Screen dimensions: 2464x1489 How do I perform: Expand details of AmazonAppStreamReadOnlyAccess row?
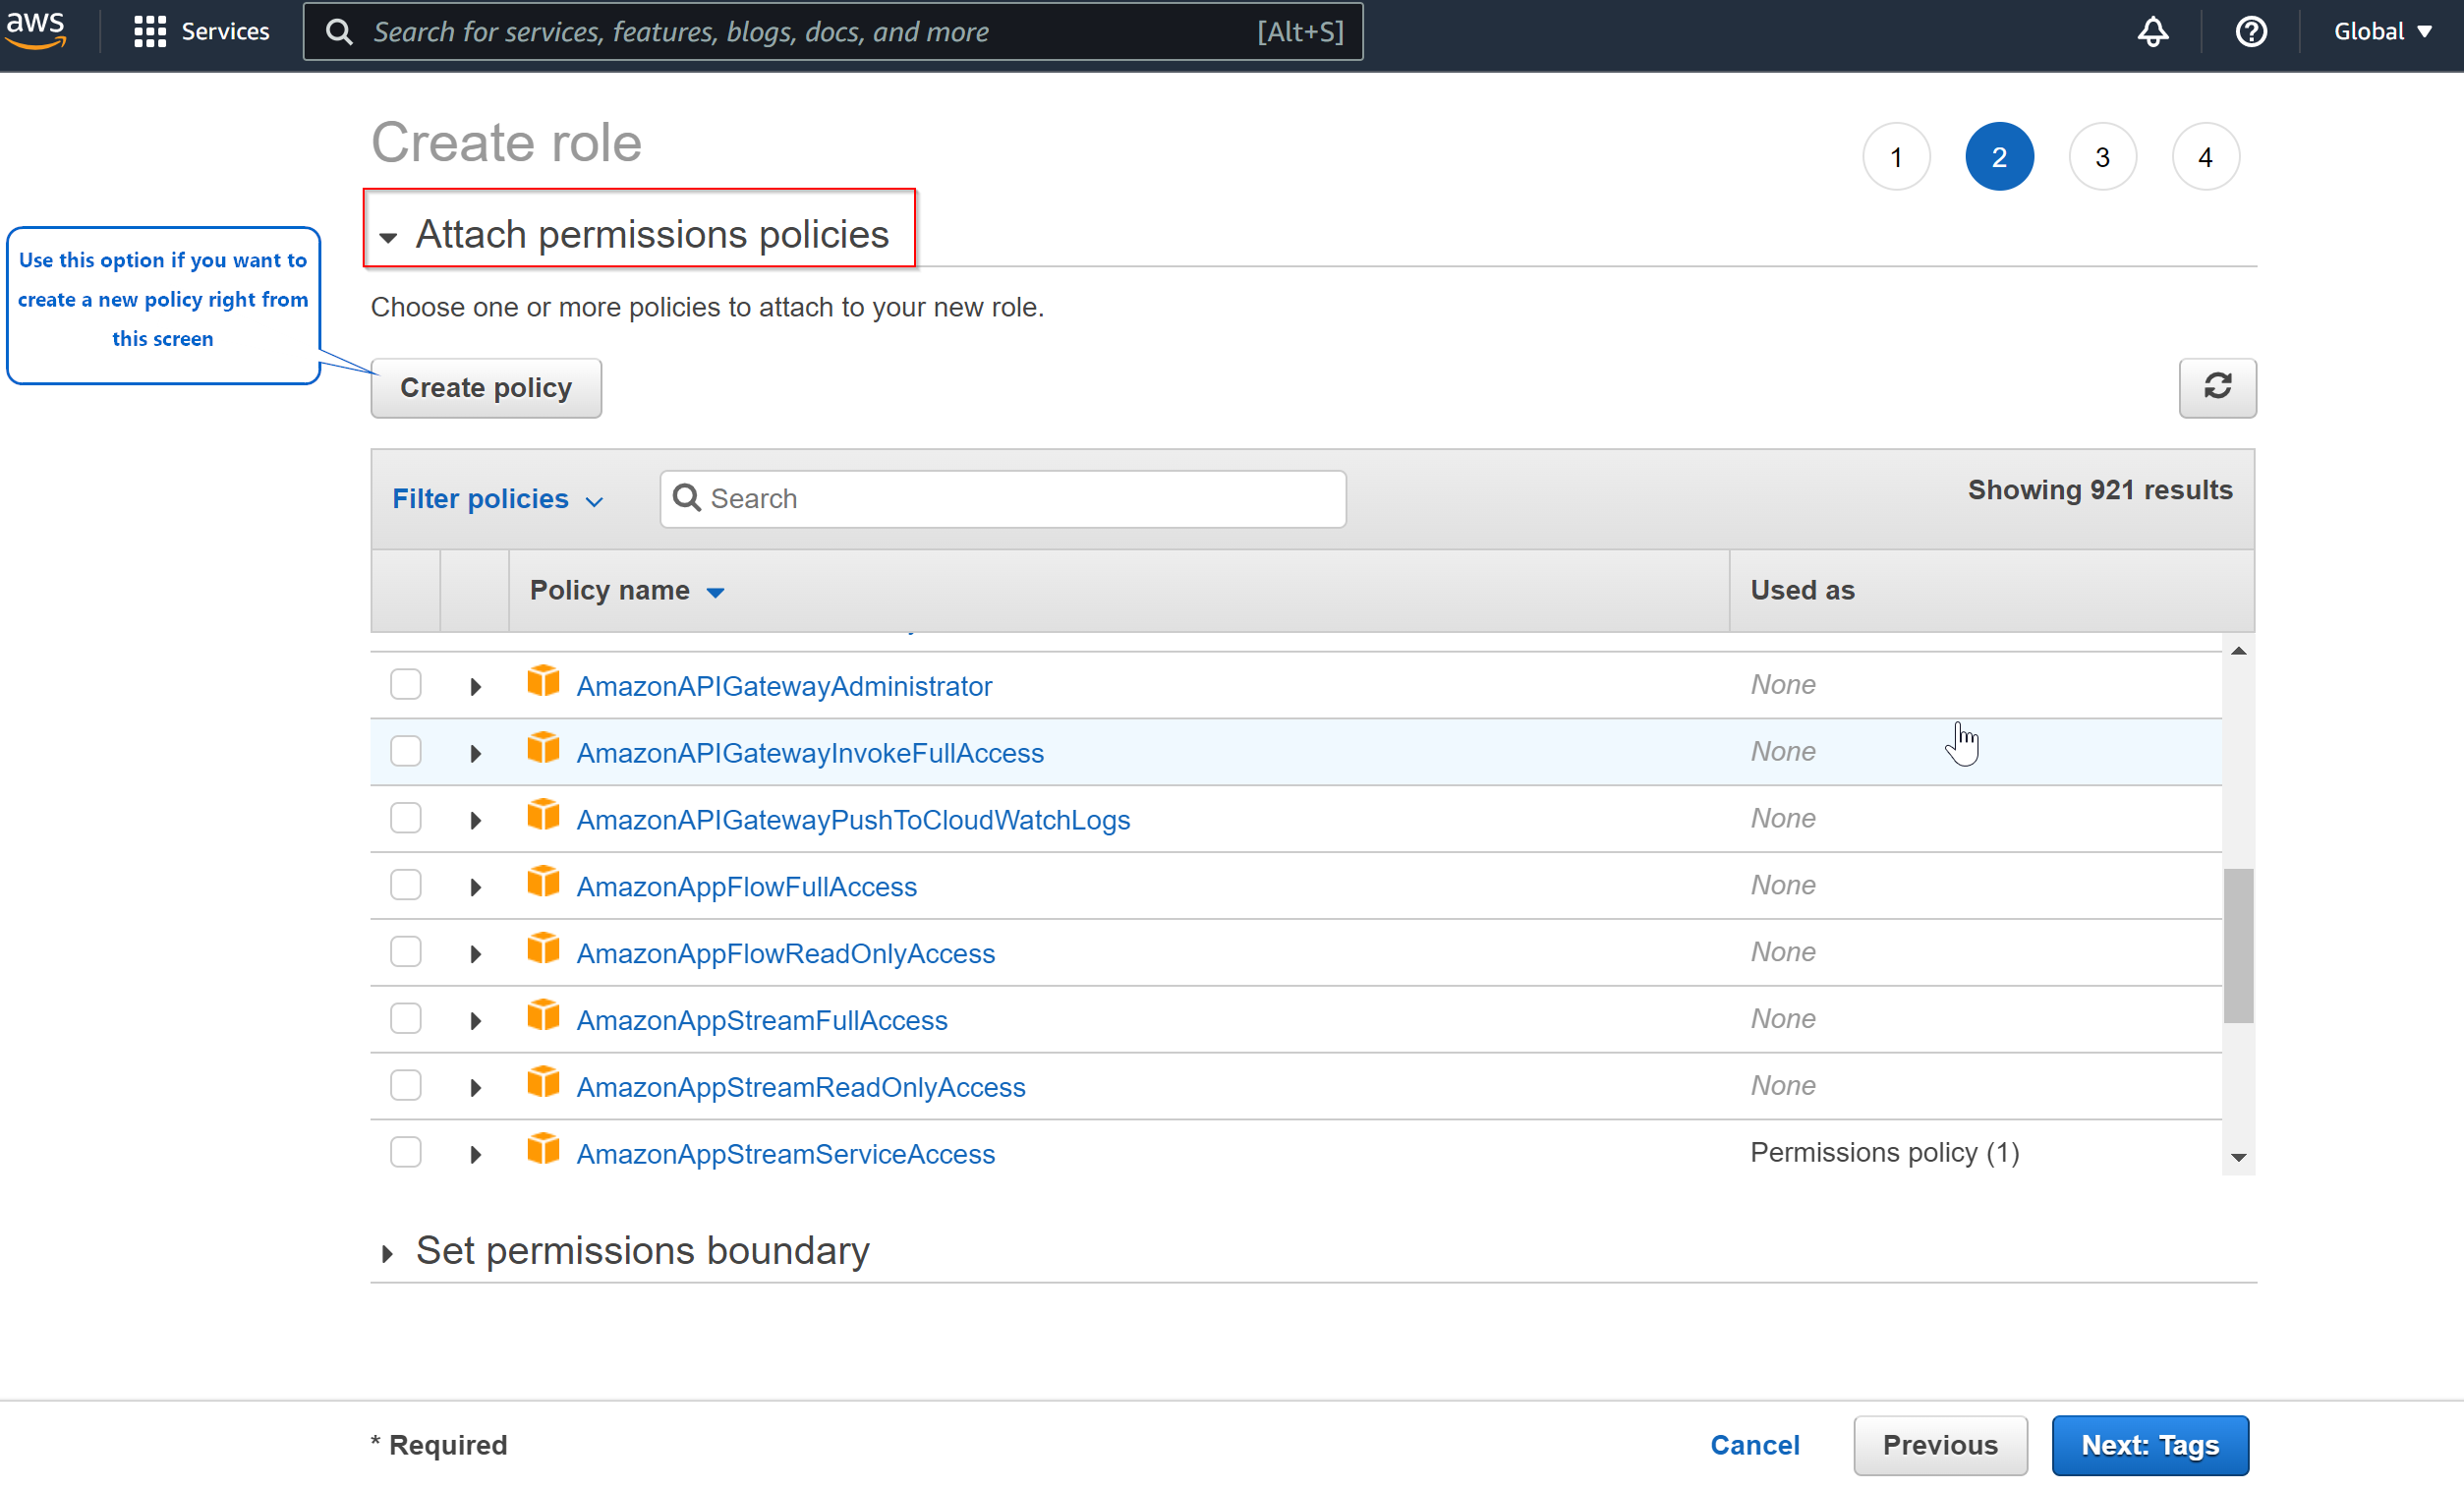pyautogui.click(x=475, y=1087)
